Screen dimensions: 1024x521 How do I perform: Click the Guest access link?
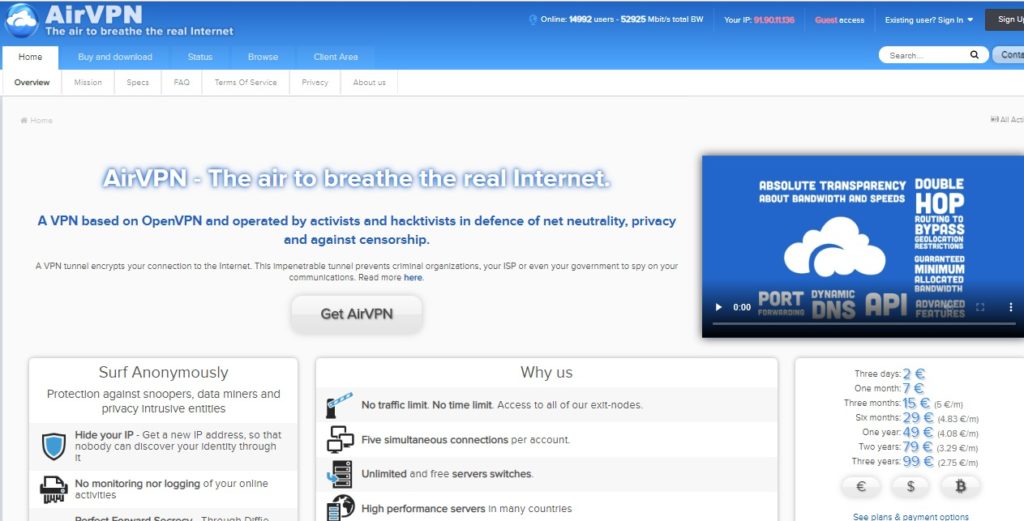point(839,20)
